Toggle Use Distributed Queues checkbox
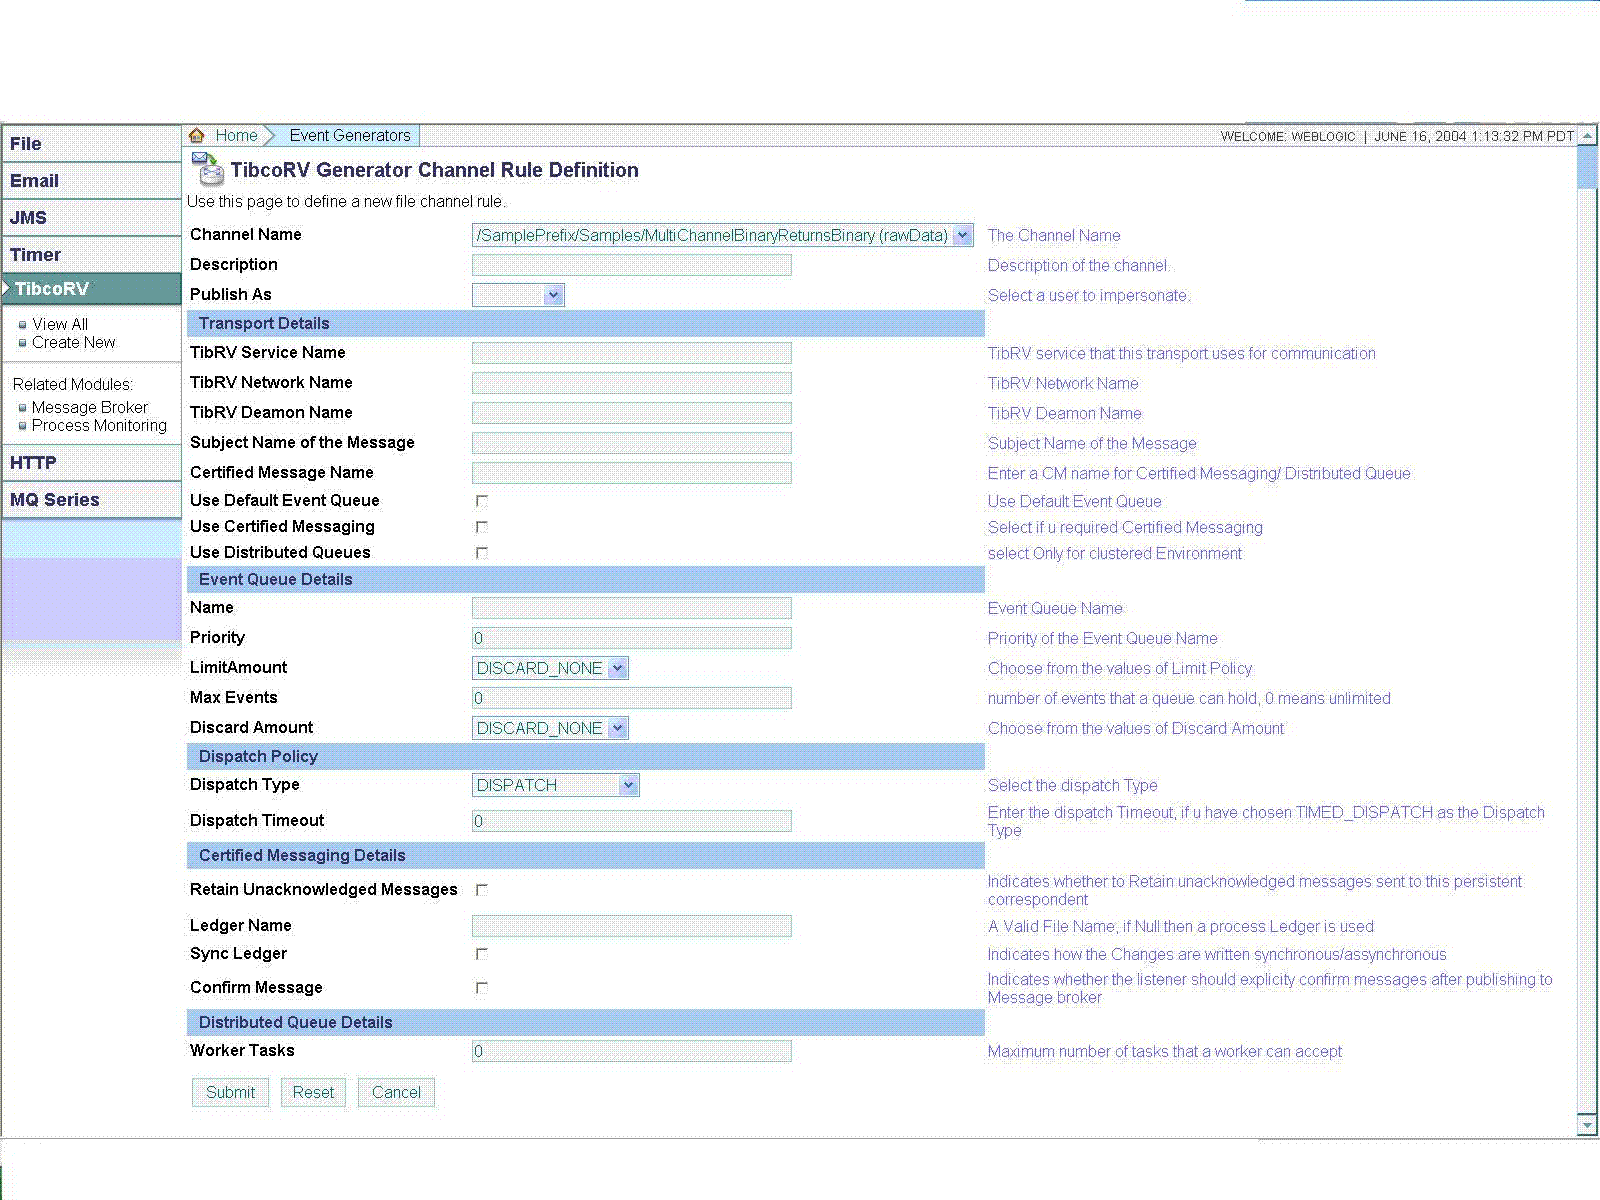Screen dimensions: 1600x1200 482,553
